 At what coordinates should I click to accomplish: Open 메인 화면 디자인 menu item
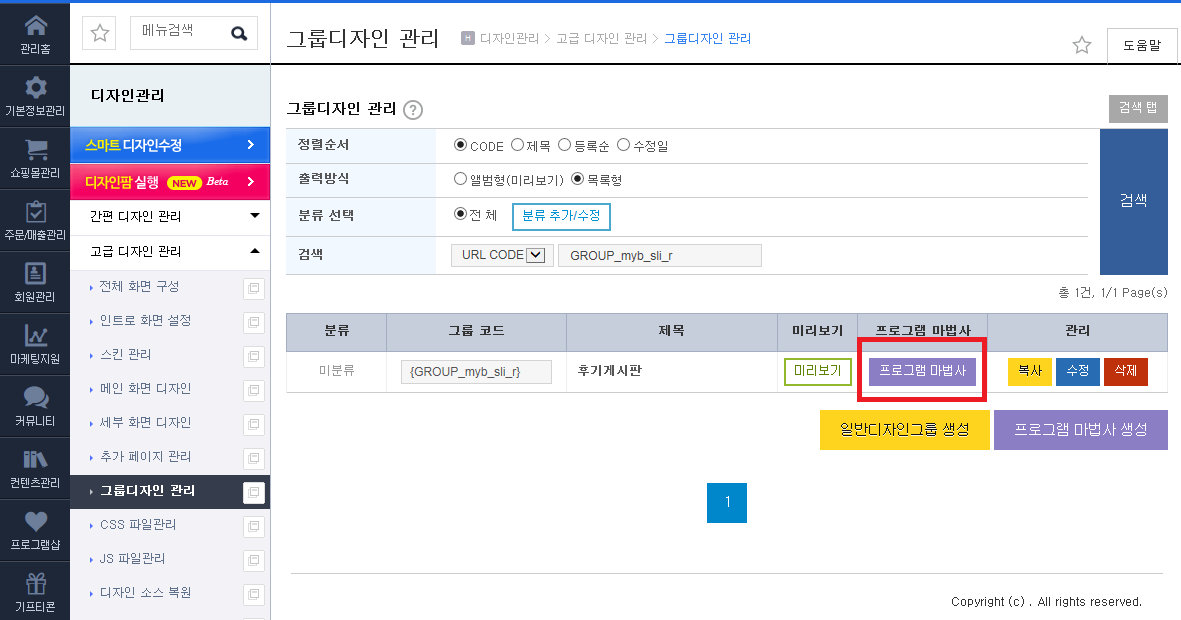click(x=145, y=389)
